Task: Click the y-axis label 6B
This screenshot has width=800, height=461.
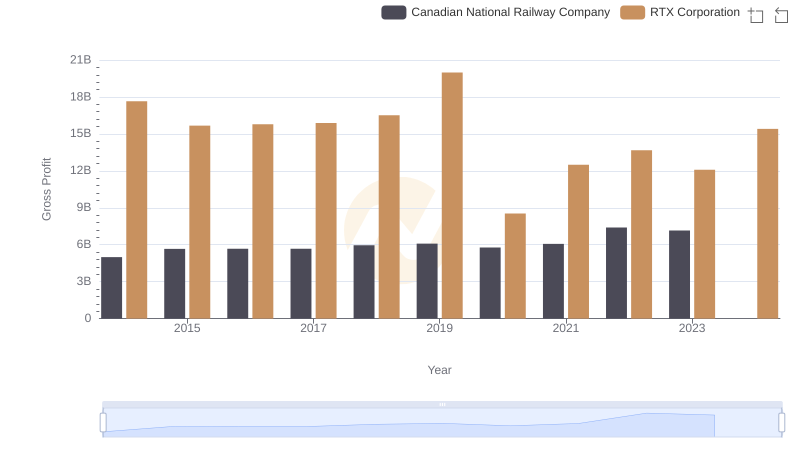Action: click(x=84, y=244)
